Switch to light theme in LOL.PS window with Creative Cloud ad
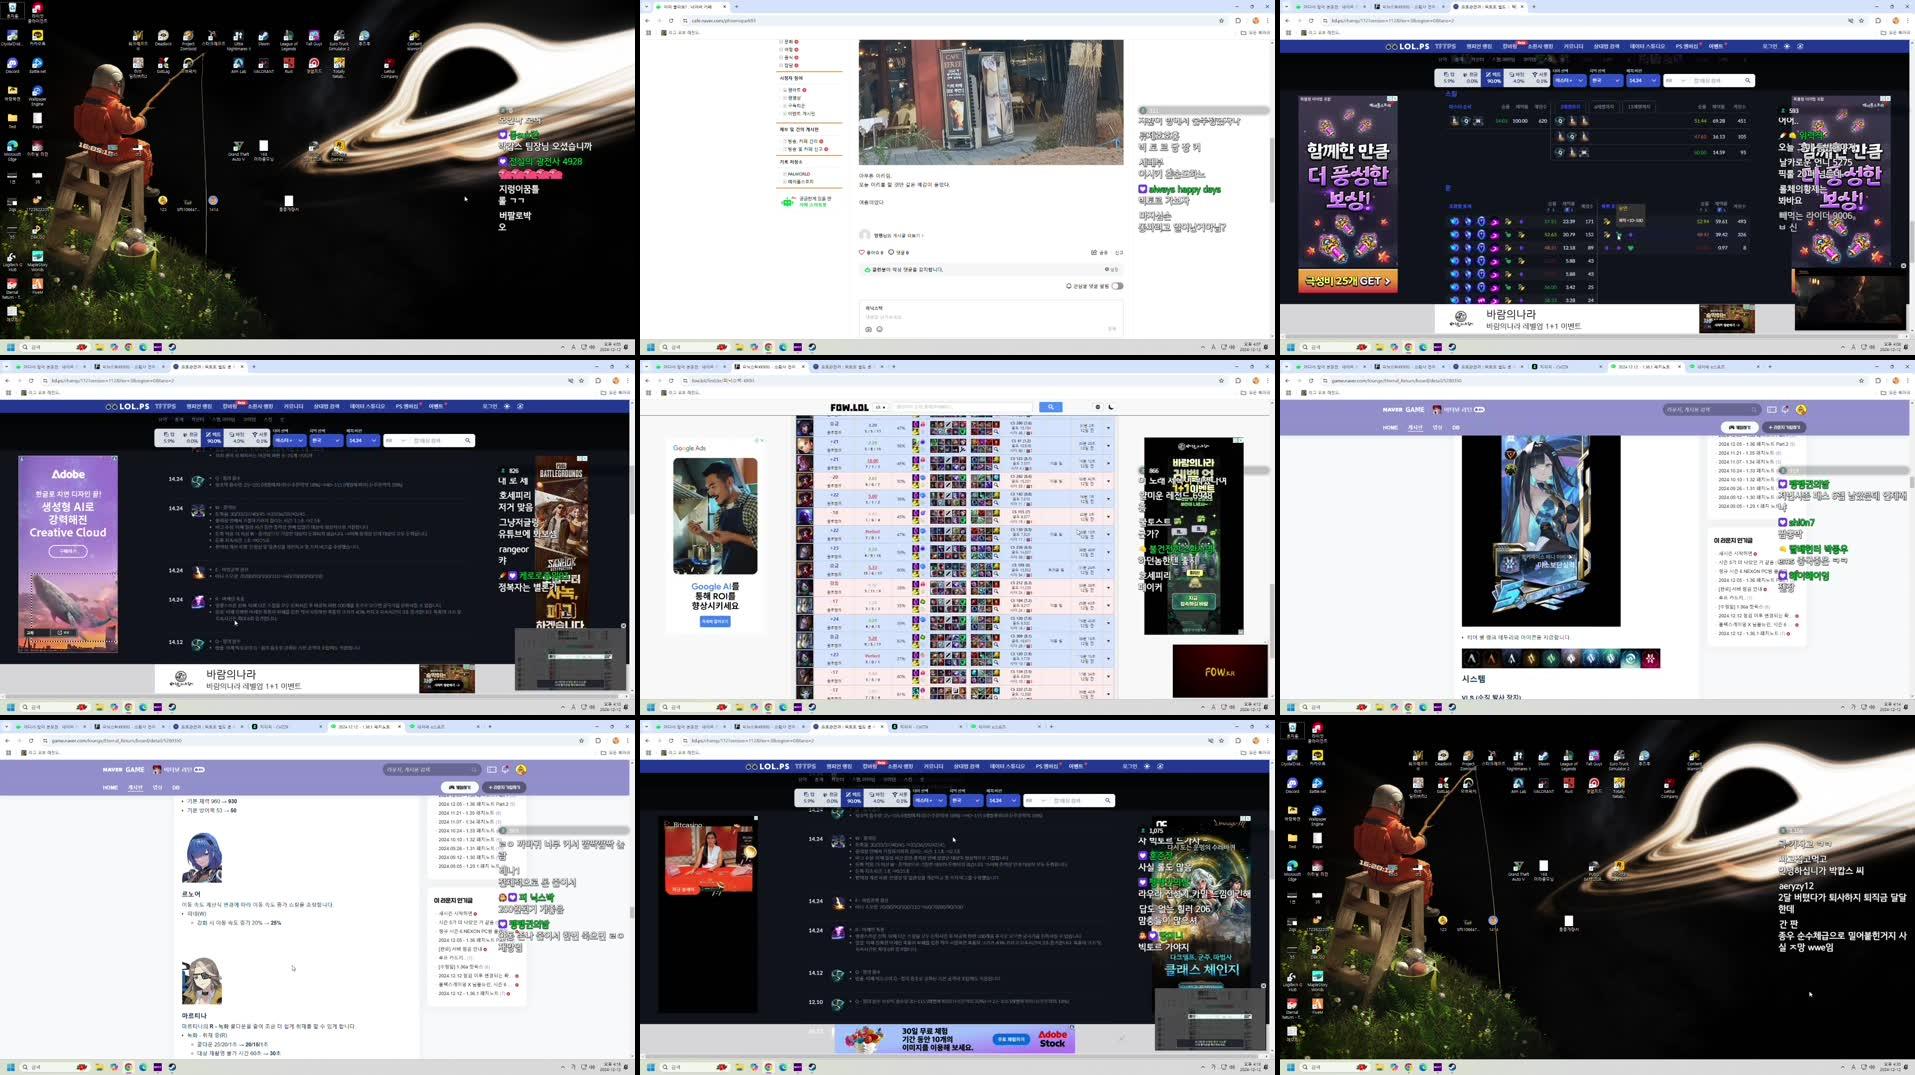The height and width of the screenshot is (1075, 1915). point(506,406)
